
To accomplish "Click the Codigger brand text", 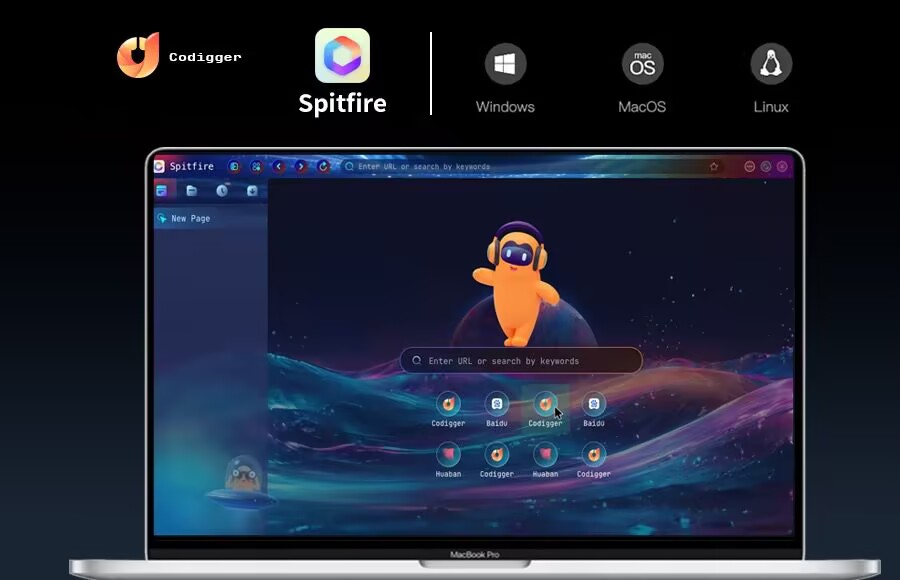I will tap(205, 57).
